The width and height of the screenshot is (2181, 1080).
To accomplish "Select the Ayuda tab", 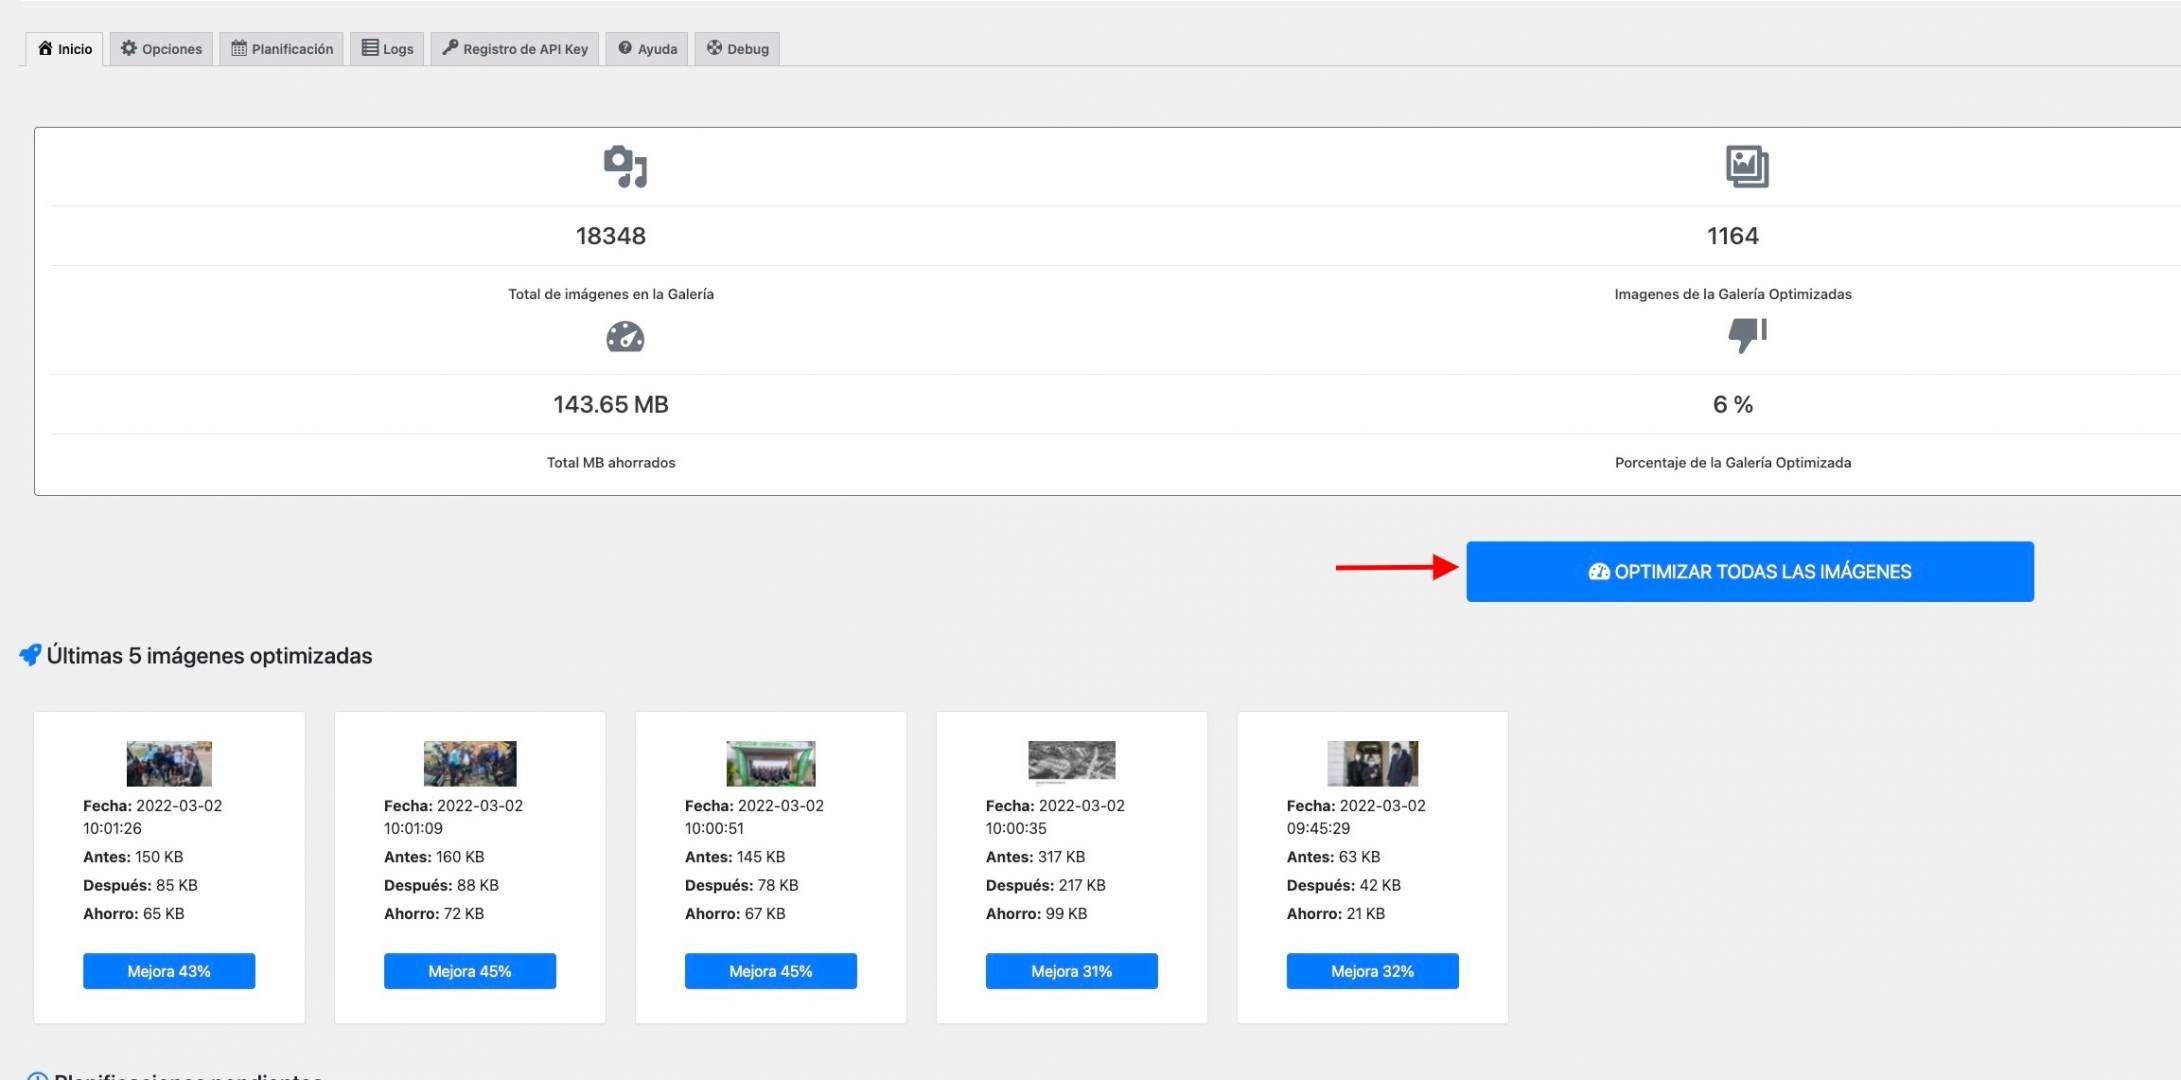I will pos(647,49).
